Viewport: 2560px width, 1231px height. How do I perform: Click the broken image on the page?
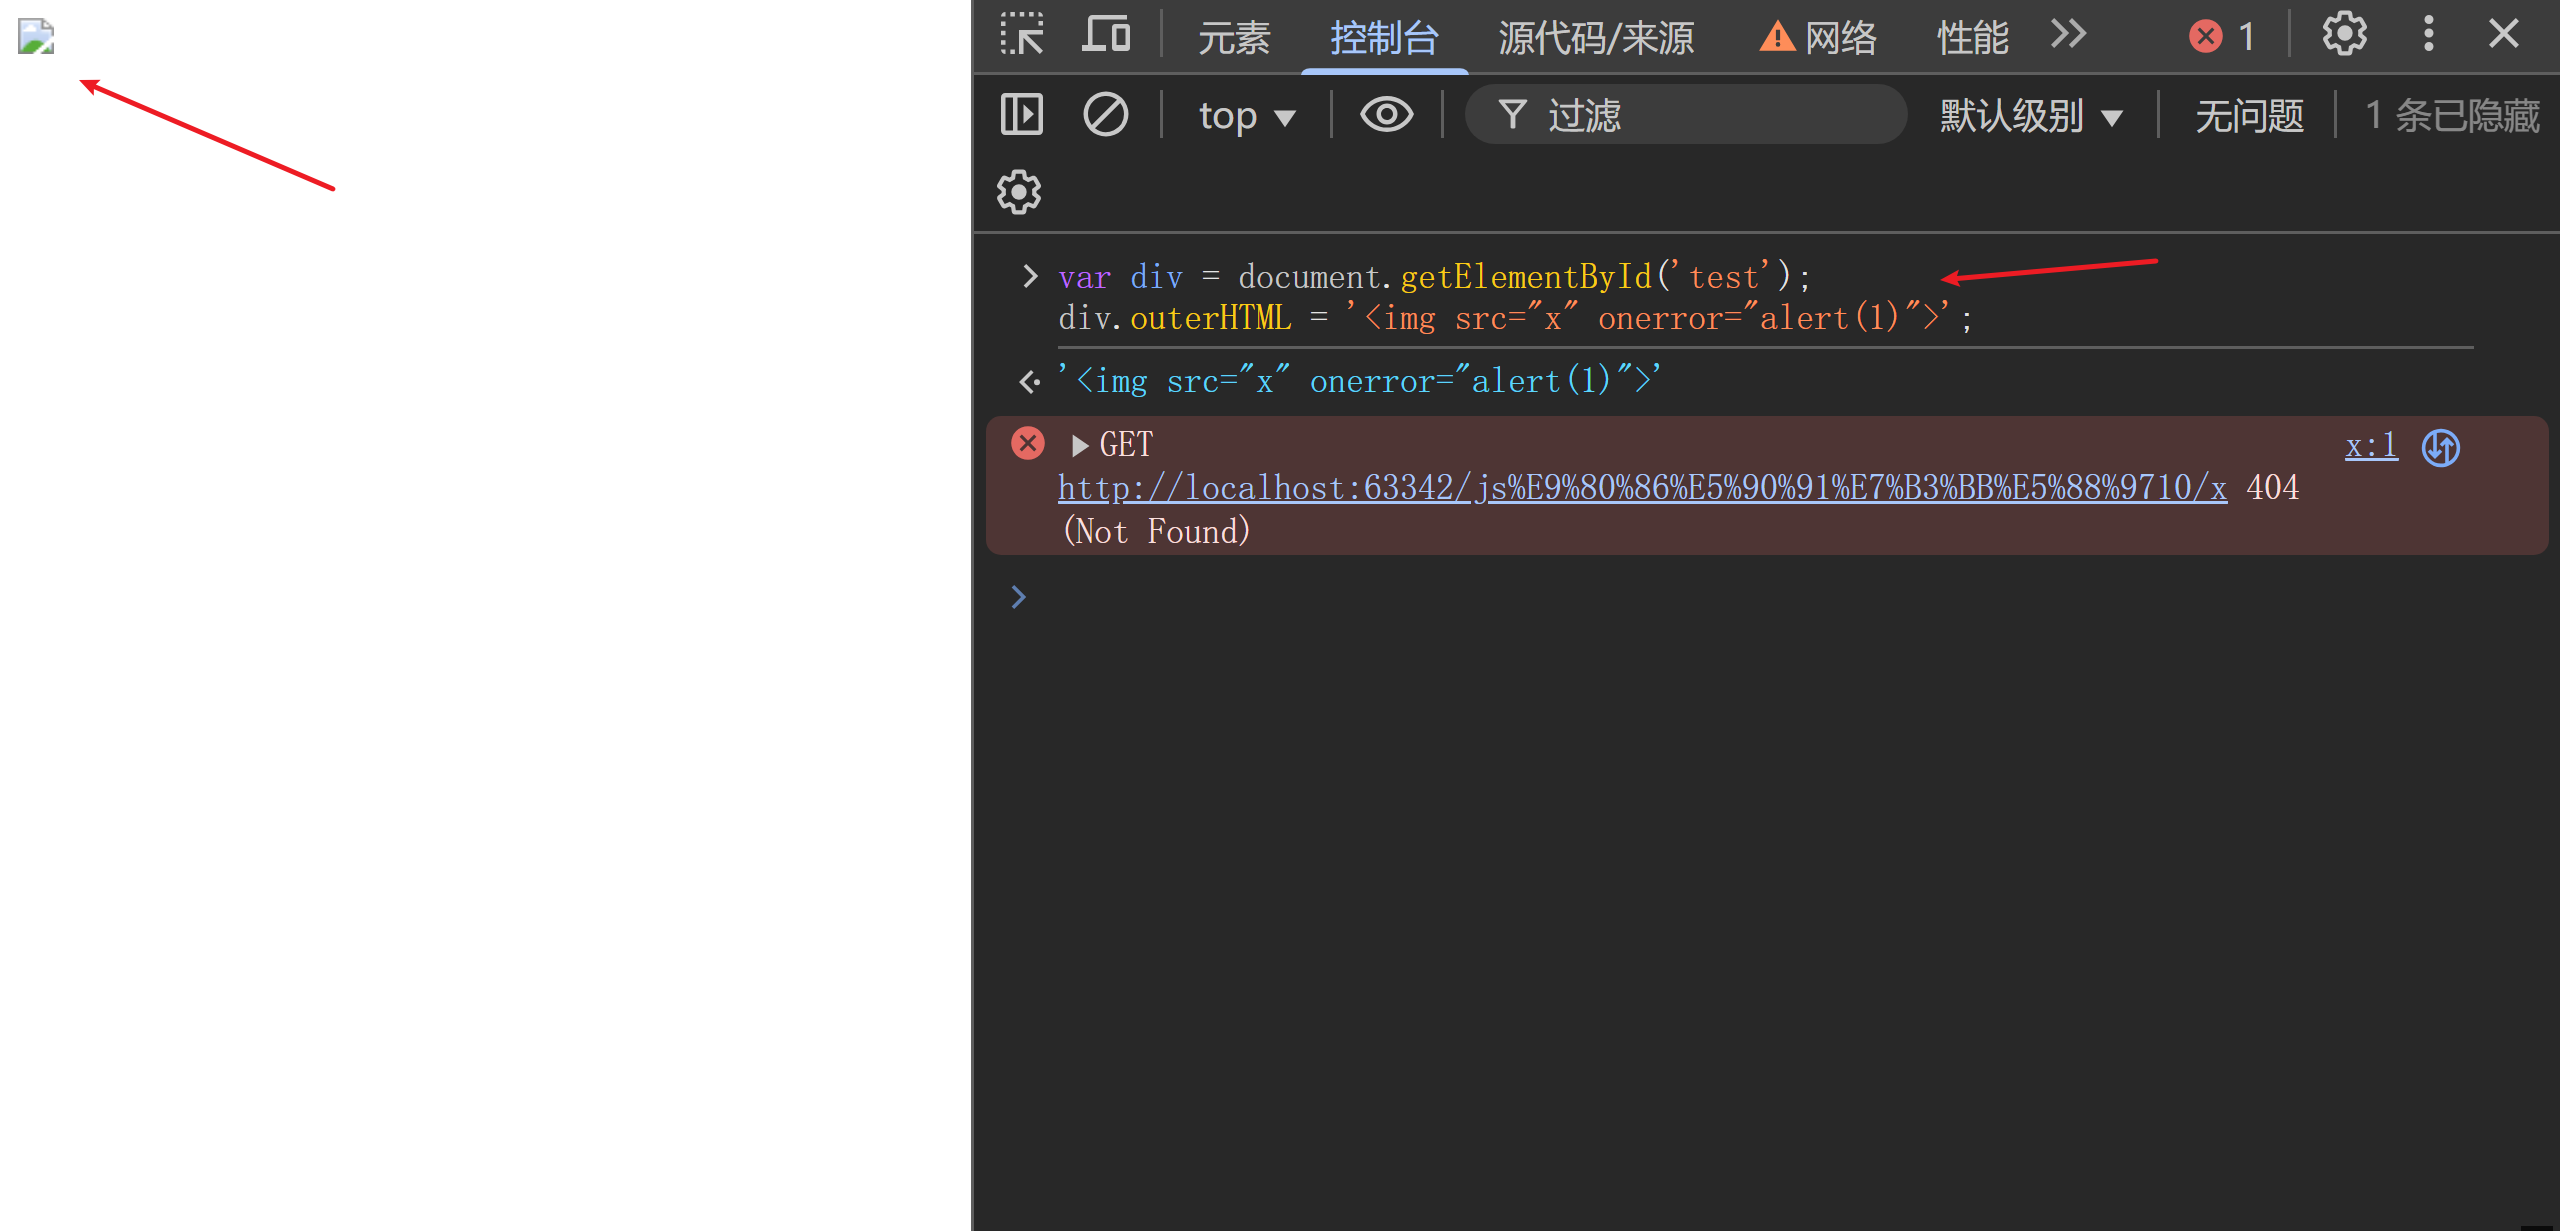coord(36,37)
